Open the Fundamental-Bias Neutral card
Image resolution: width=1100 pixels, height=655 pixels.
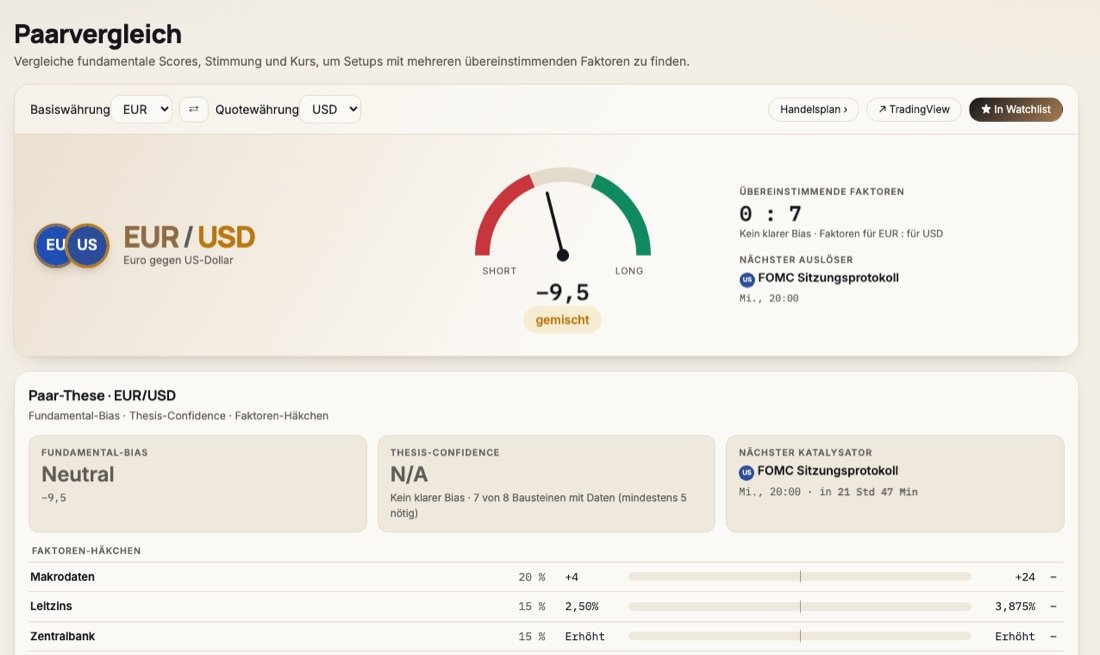click(x=198, y=483)
